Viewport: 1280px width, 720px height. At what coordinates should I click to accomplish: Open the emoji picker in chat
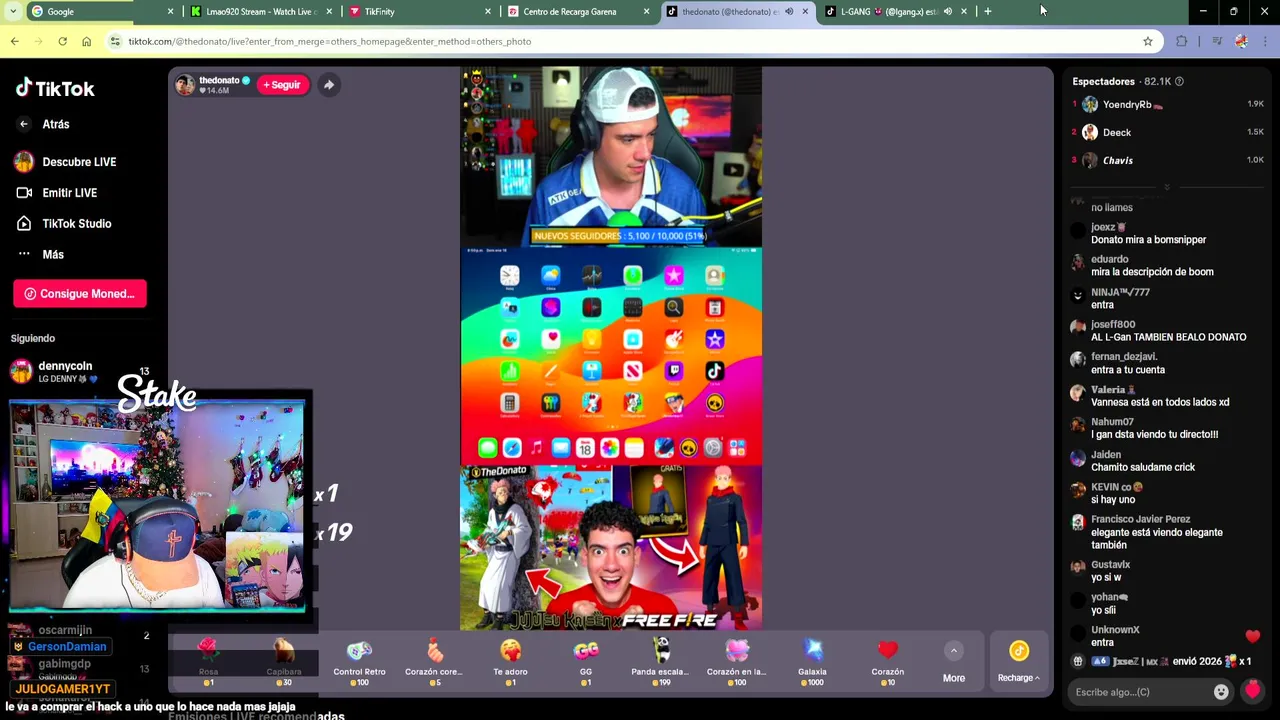tap(1221, 692)
